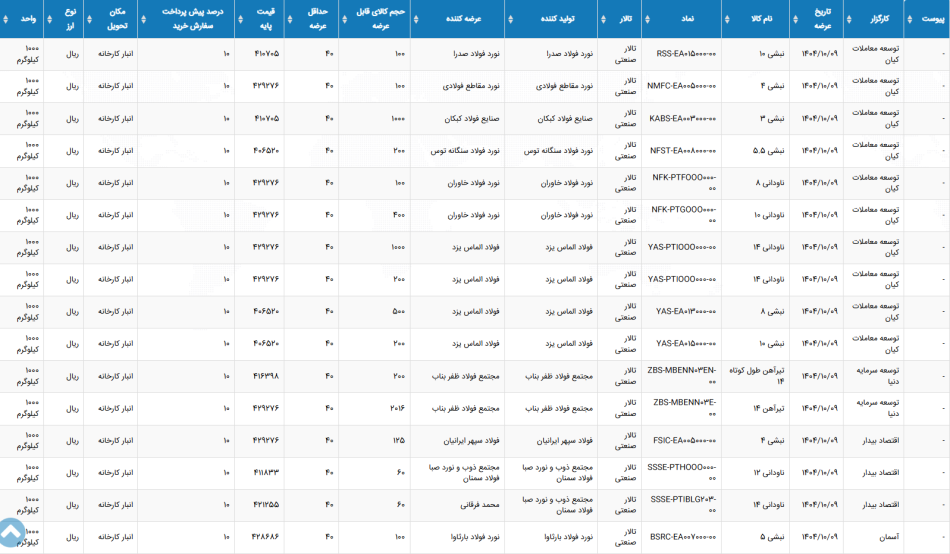The width and height of the screenshot is (950, 554).
Task: Sort table by تاریخ عرضه arrows
Action: pos(796,19)
